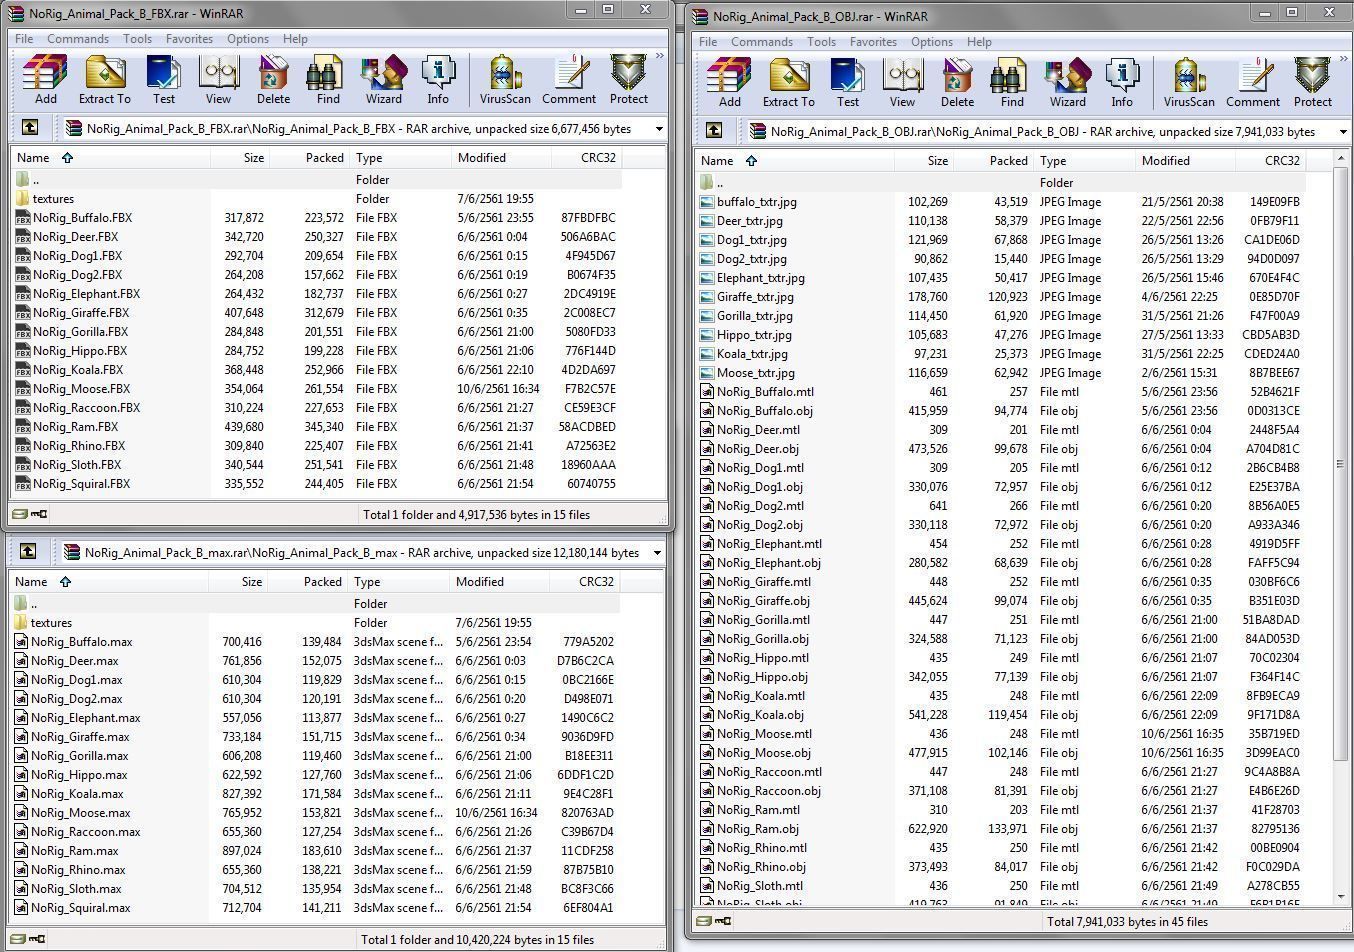Sort by Modified column in OBJ window

(x=1186, y=161)
